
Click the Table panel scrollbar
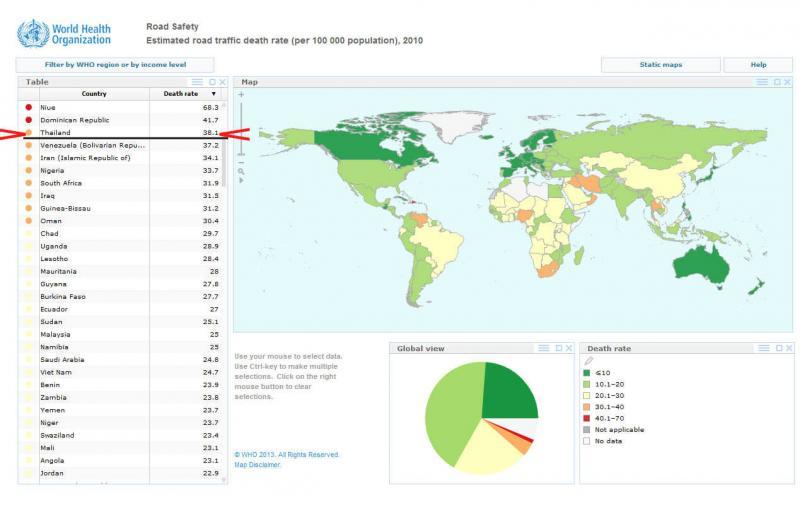[x=224, y=162]
